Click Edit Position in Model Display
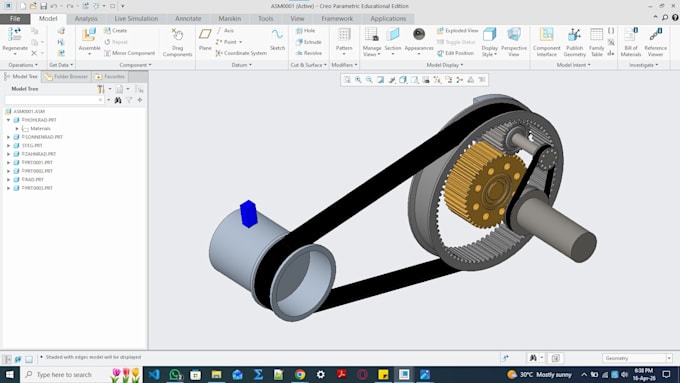This screenshot has height=383, width=680. click(455, 53)
